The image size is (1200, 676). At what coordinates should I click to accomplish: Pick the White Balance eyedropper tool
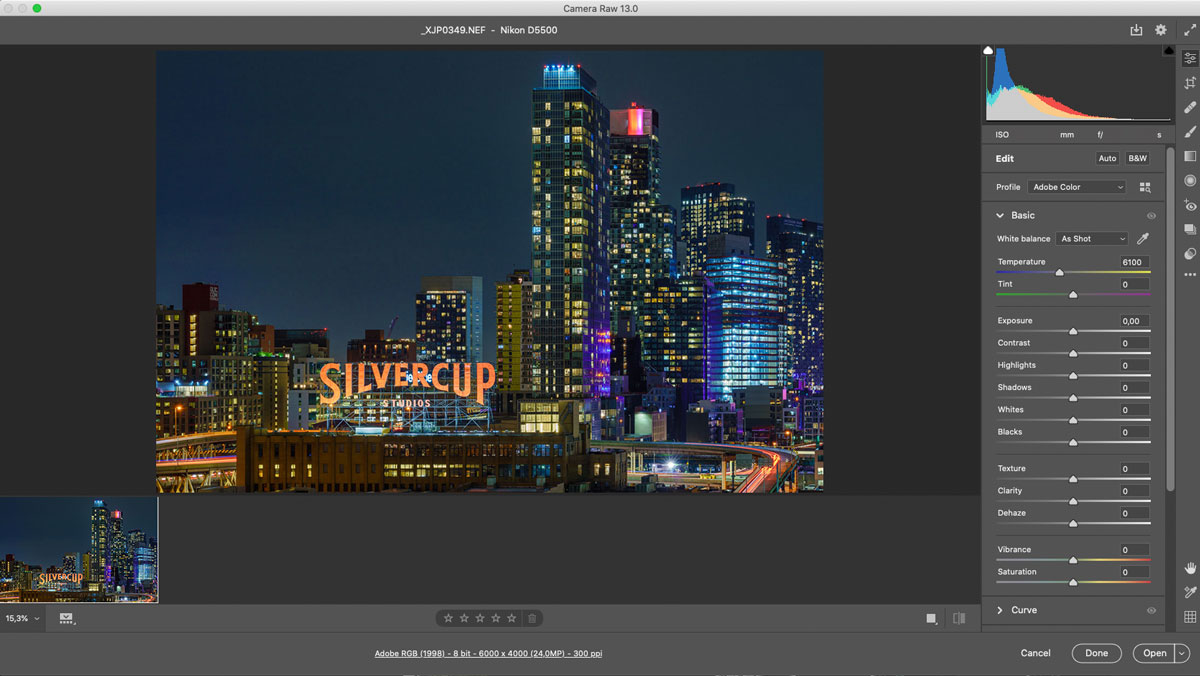point(1143,239)
